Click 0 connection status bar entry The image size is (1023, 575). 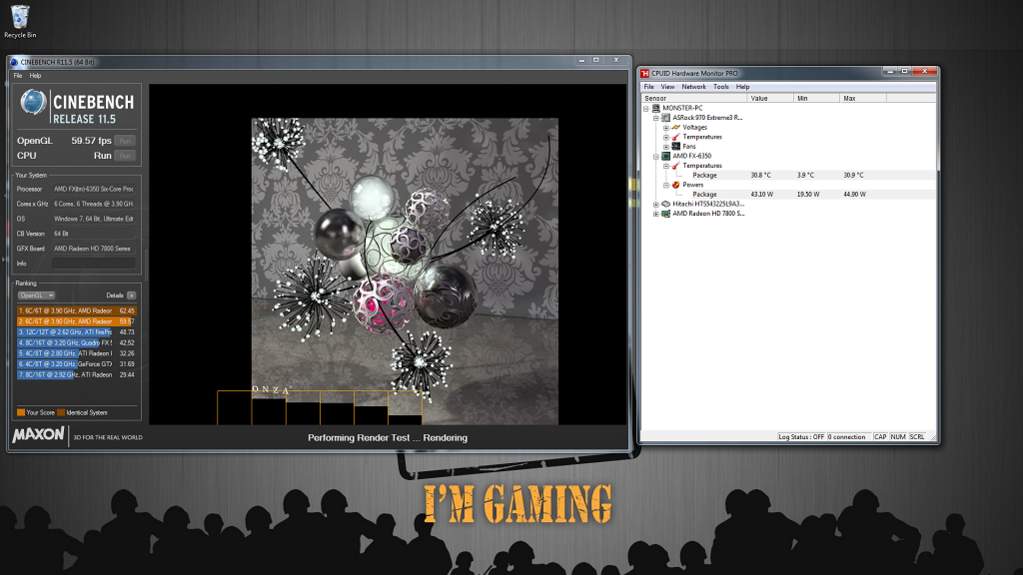846,437
